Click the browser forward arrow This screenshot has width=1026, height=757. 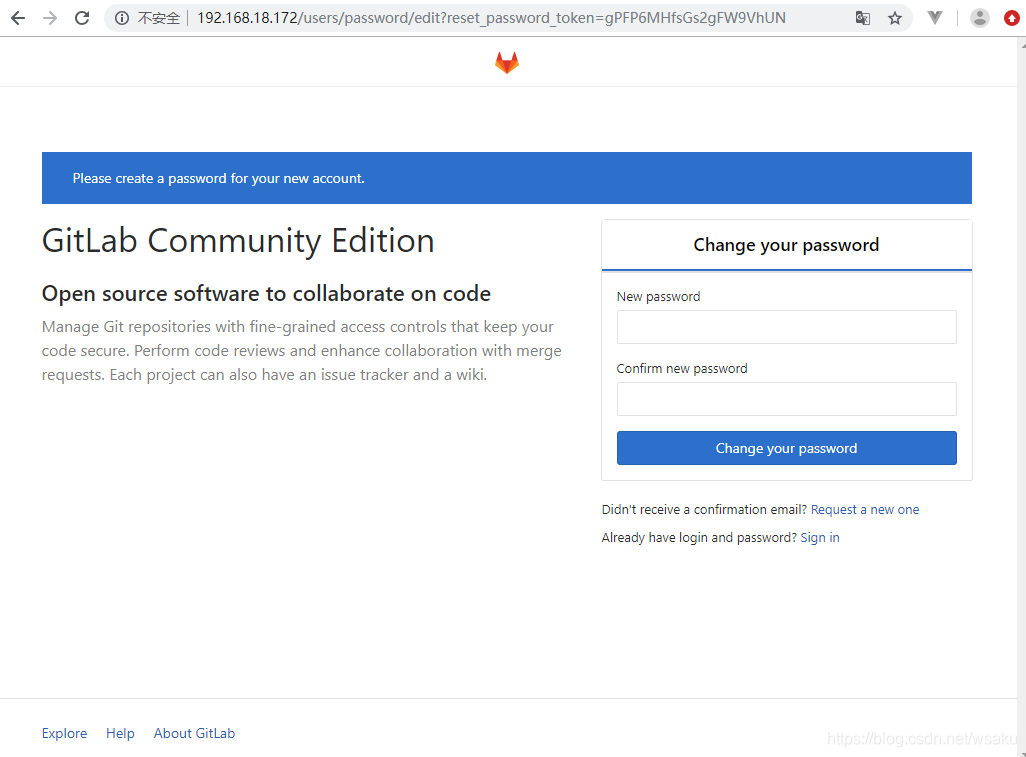[50, 18]
